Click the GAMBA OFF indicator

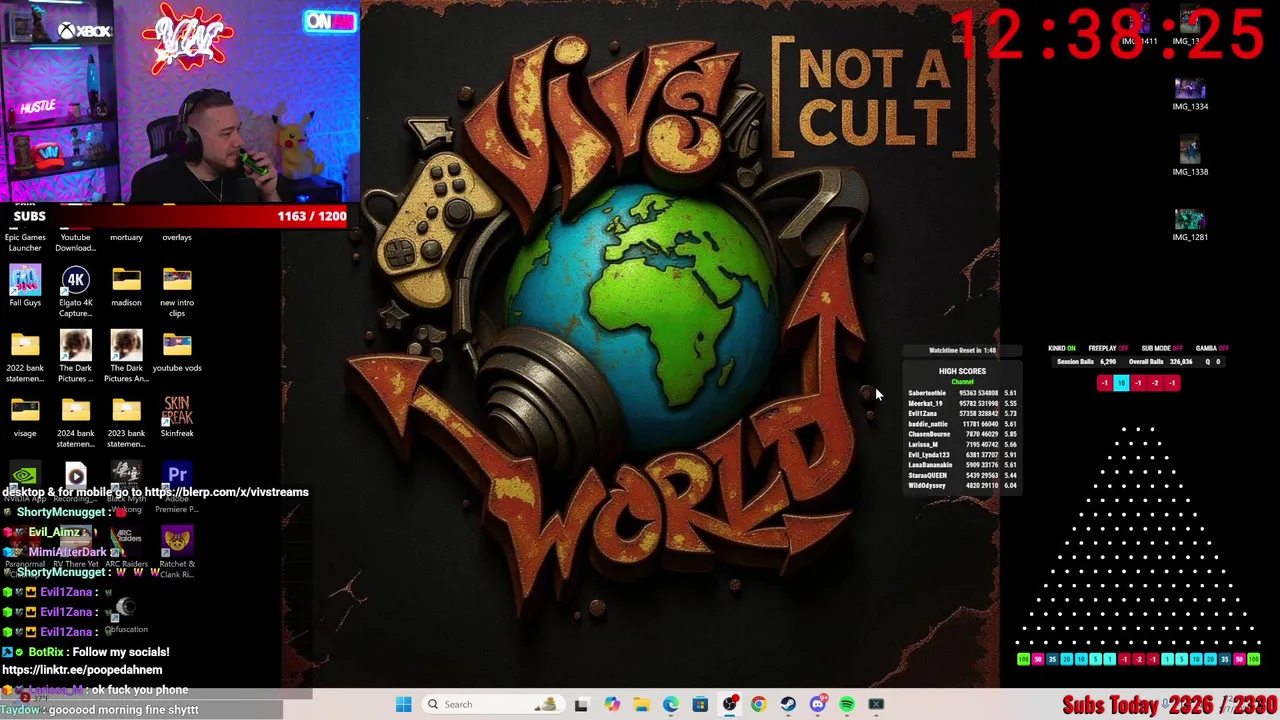click(1212, 348)
